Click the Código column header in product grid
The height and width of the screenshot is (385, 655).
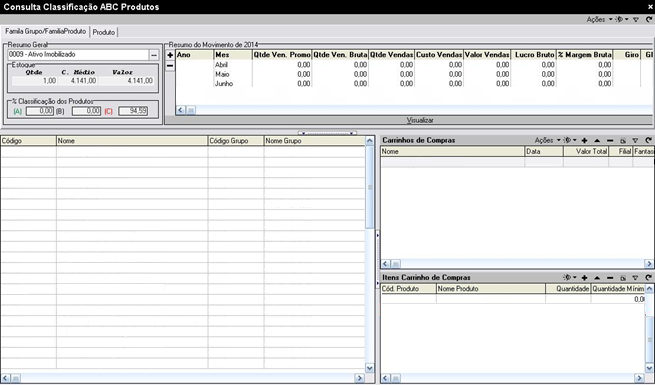click(28, 141)
